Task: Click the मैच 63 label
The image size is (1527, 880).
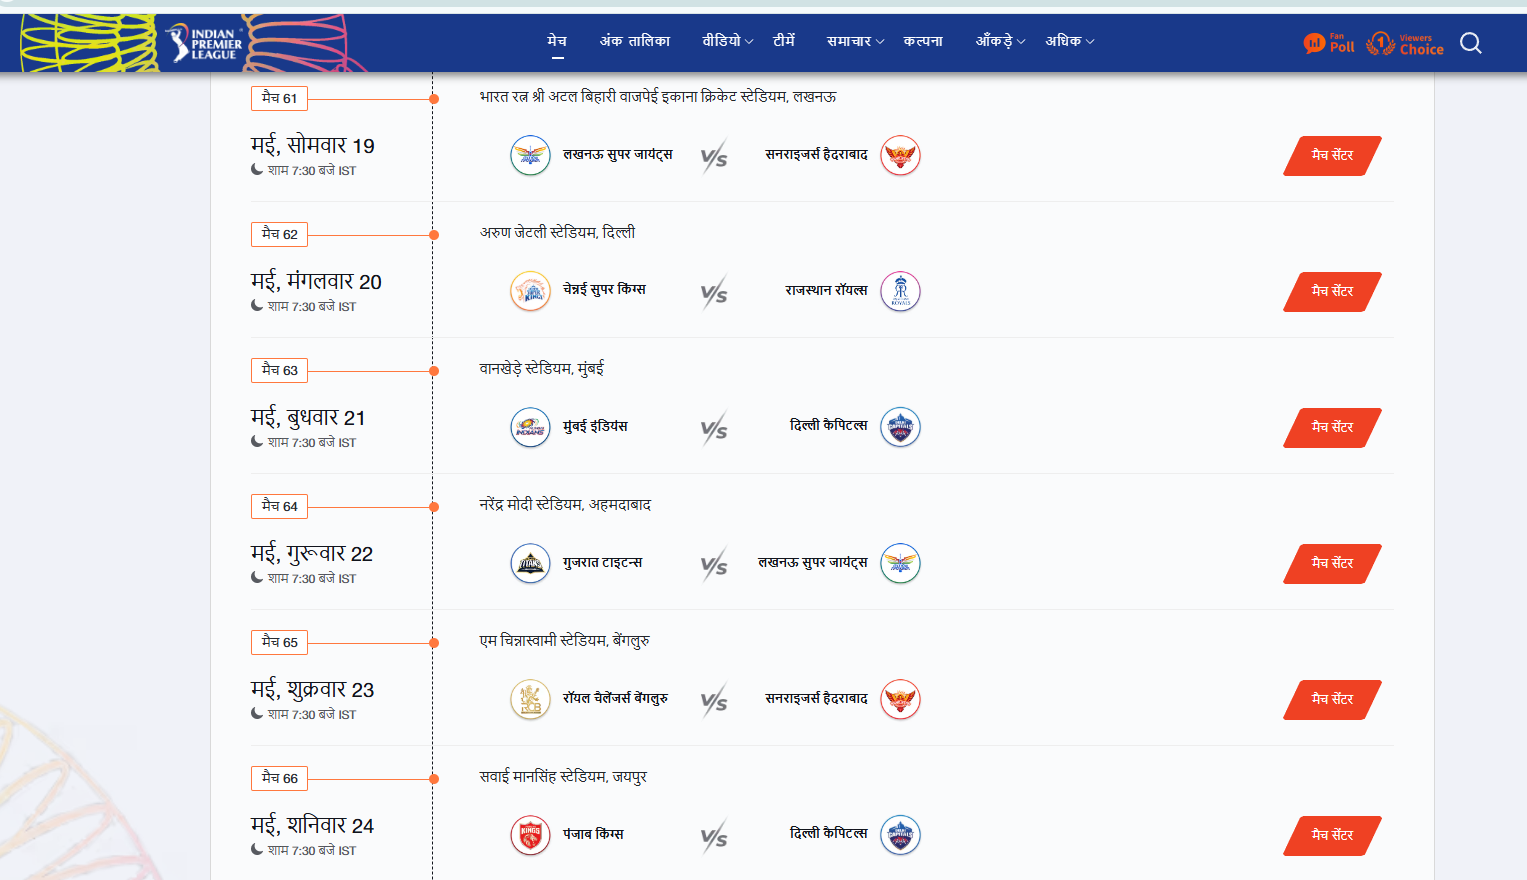Action: coord(279,370)
